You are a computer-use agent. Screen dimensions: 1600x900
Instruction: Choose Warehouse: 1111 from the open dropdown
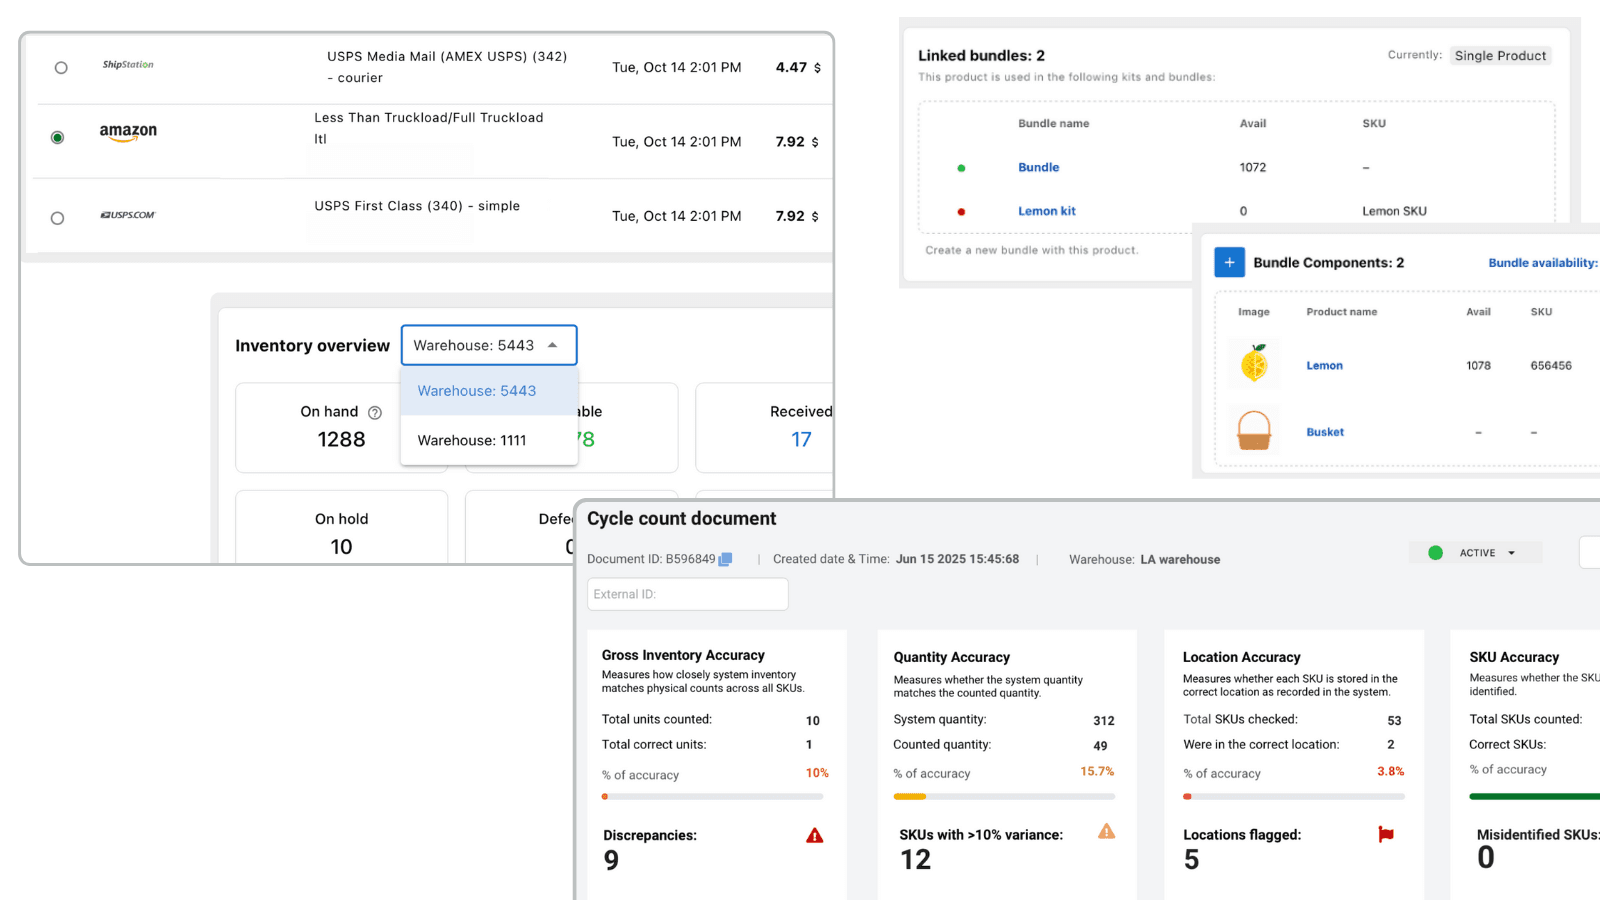(x=471, y=440)
